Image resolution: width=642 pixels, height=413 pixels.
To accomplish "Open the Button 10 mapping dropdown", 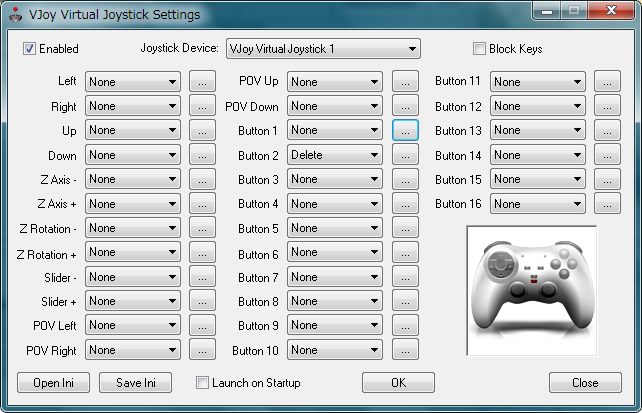I will (x=335, y=350).
